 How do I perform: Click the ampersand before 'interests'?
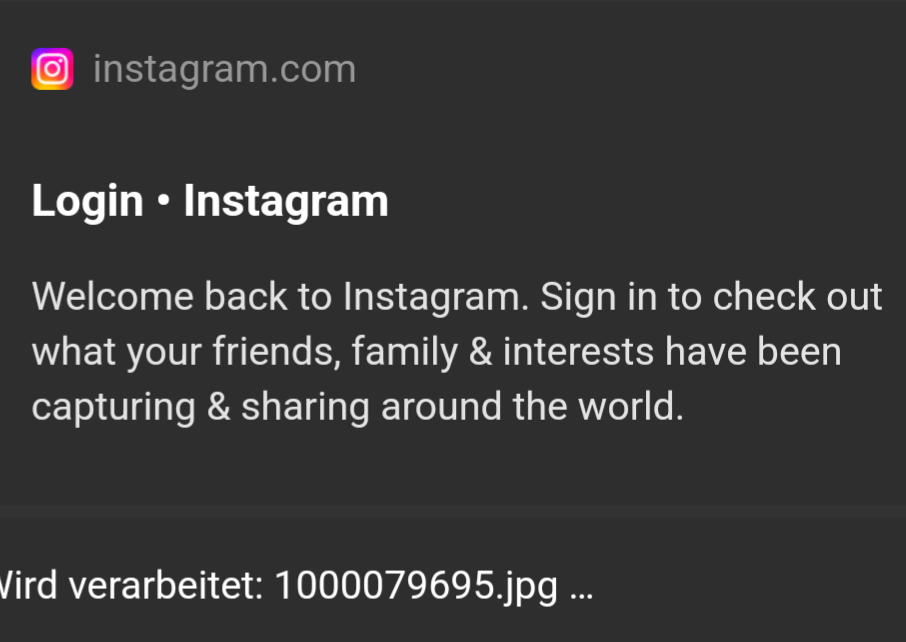pos(480,352)
